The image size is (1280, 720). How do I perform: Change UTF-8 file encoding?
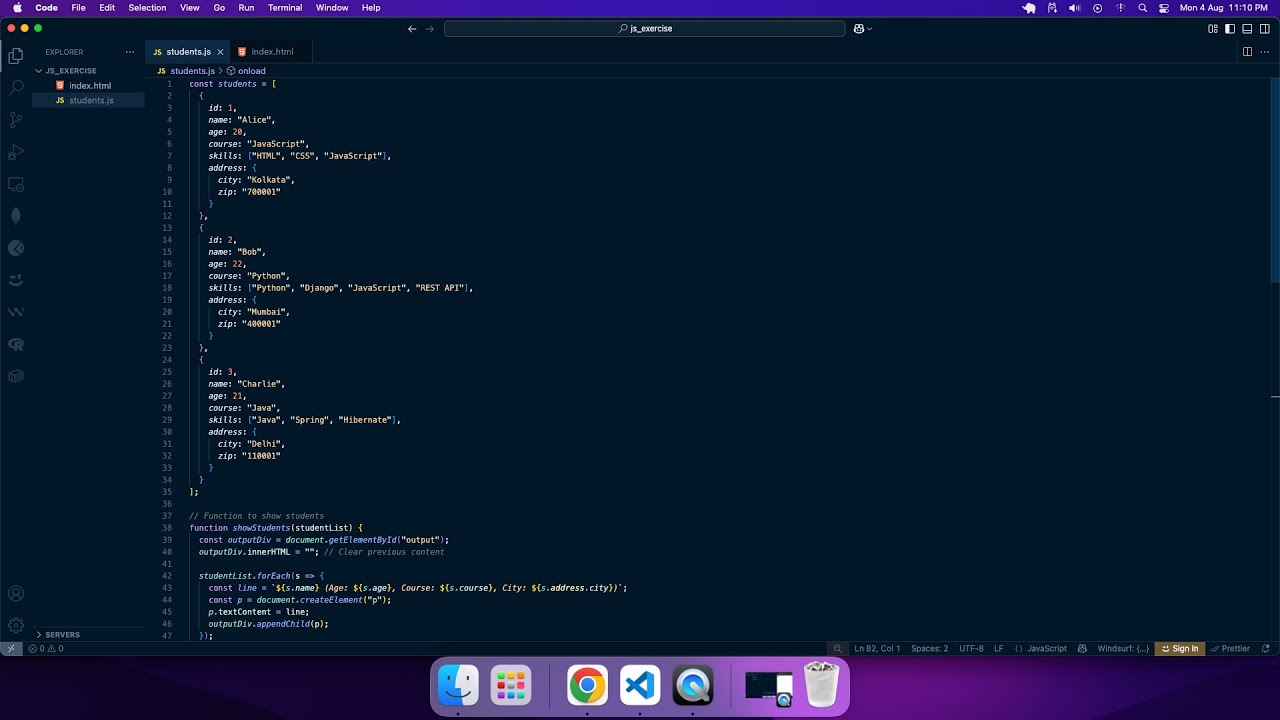pyautogui.click(x=971, y=649)
